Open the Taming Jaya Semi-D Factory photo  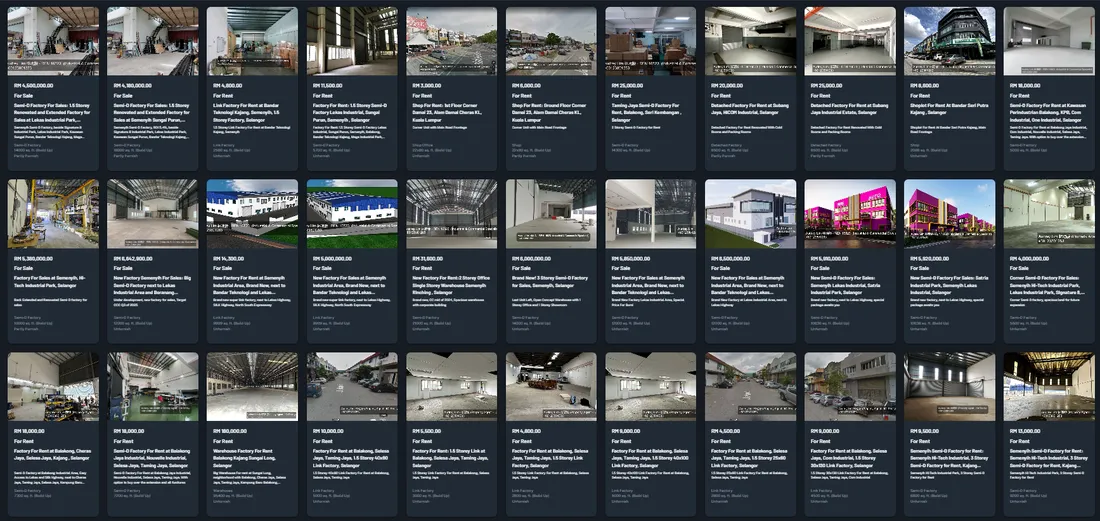tap(651, 41)
